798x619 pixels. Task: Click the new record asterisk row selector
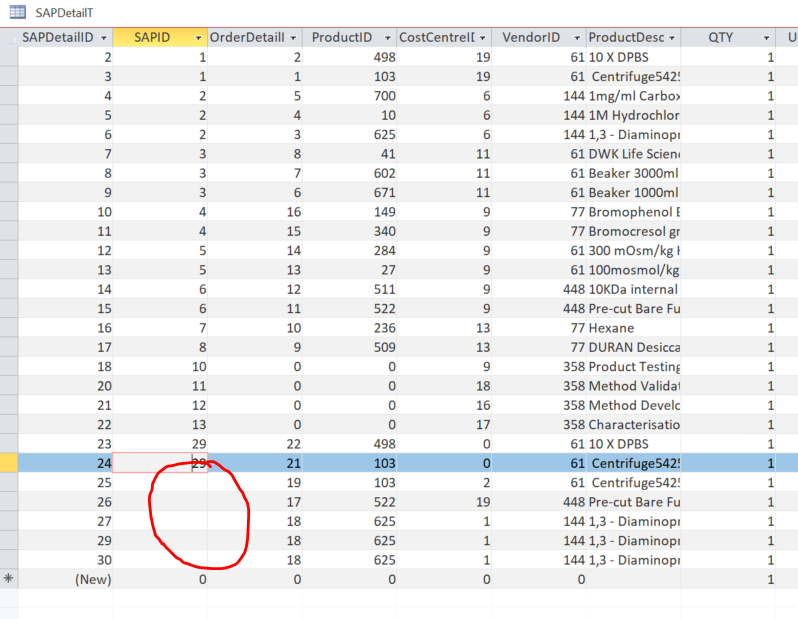[9, 579]
